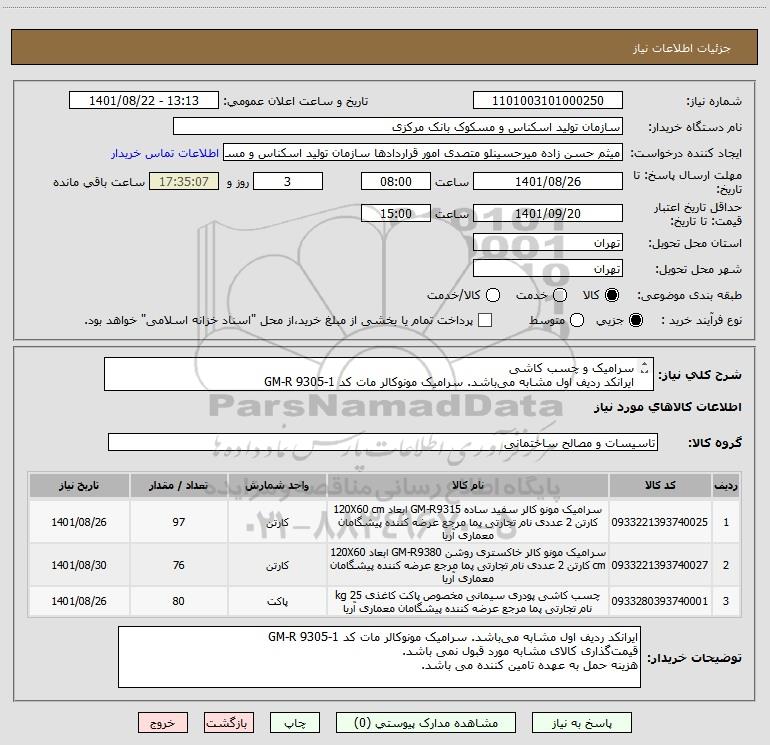Click the پاکت unit cell in row 3
The image size is (770, 745).
click(x=277, y=602)
